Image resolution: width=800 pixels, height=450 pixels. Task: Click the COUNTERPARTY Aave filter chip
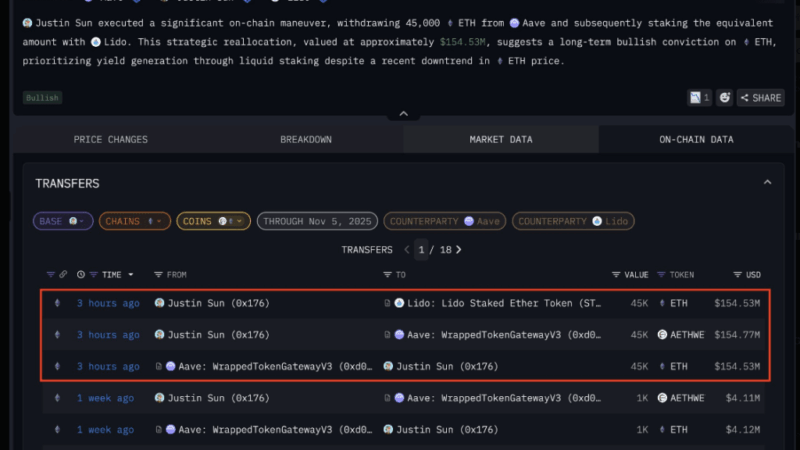444,221
